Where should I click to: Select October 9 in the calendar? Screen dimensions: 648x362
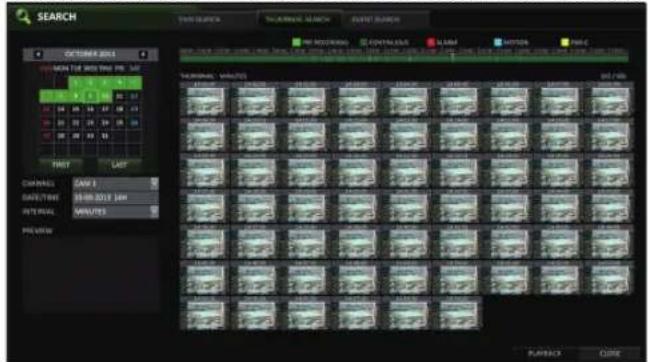(91, 96)
